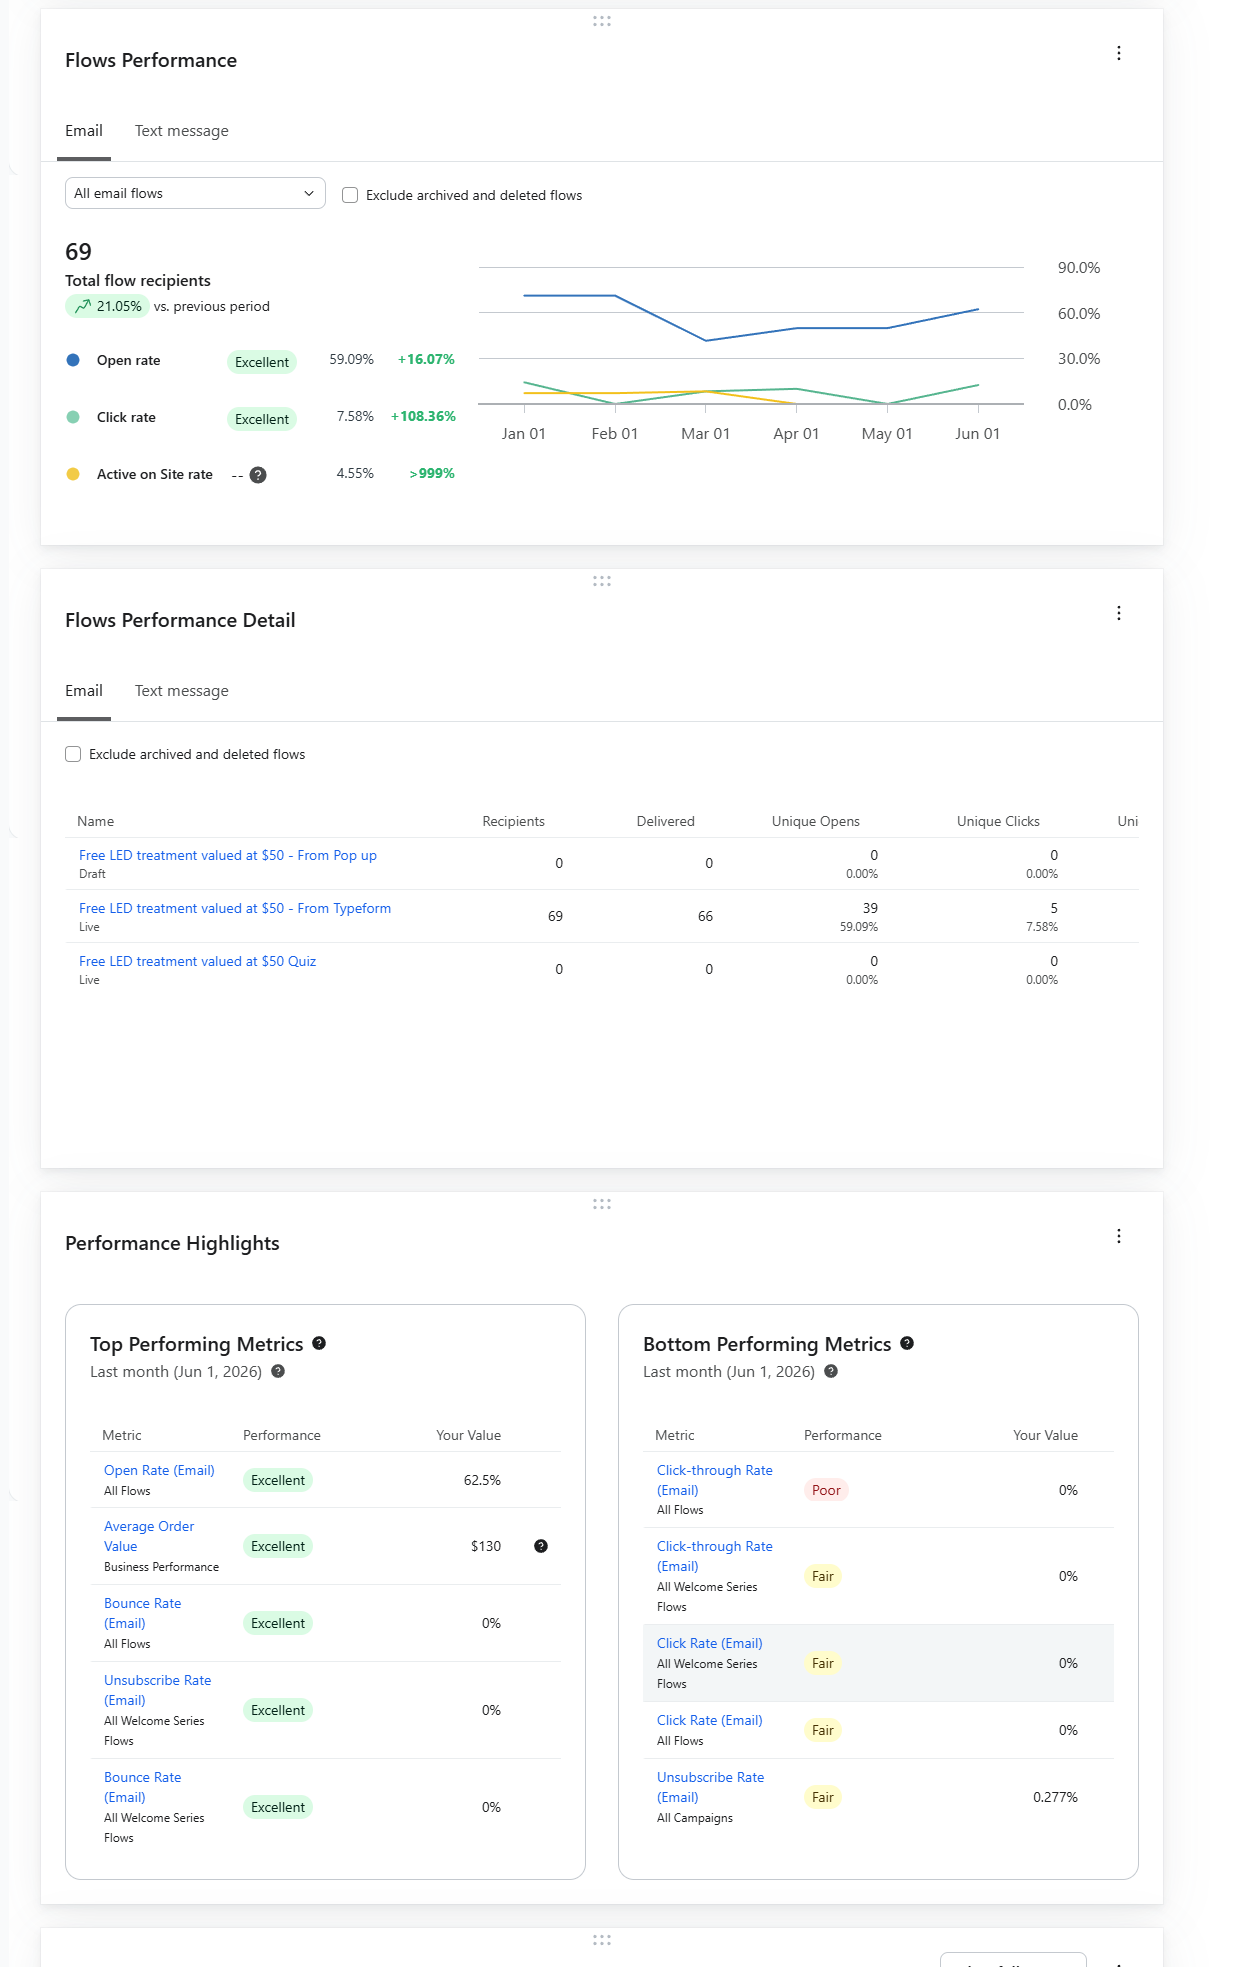The image size is (1256, 1967).
Task: Click help icon beside Top metrics Last month date
Action: coord(278,1371)
